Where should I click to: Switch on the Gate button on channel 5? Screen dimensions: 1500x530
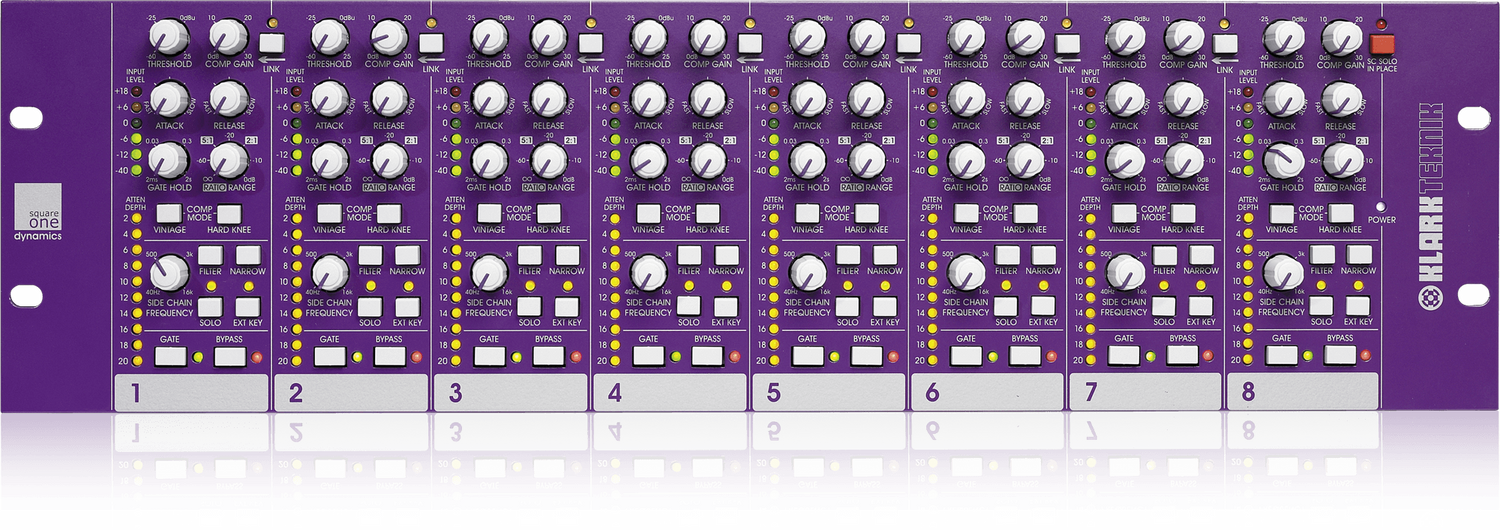click(x=807, y=355)
